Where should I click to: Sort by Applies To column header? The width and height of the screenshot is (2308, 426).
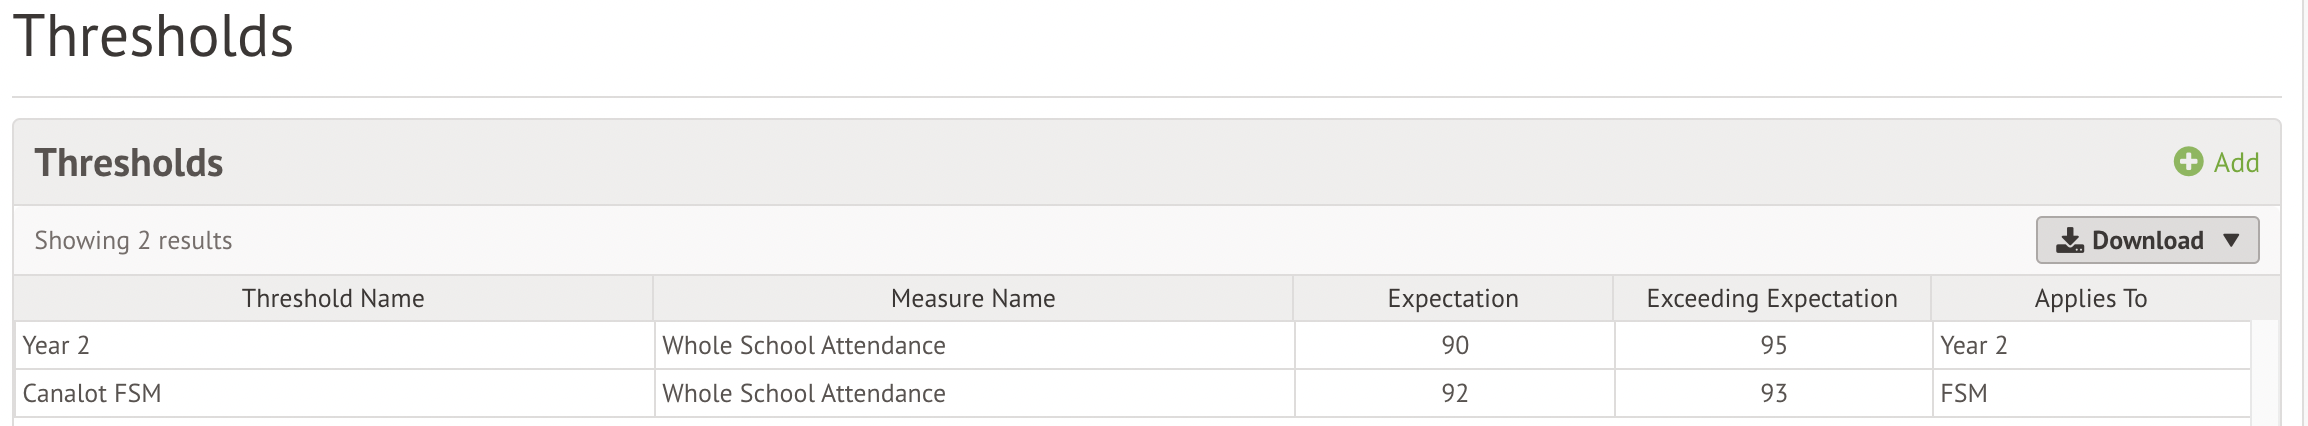(x=2091, y=298)
